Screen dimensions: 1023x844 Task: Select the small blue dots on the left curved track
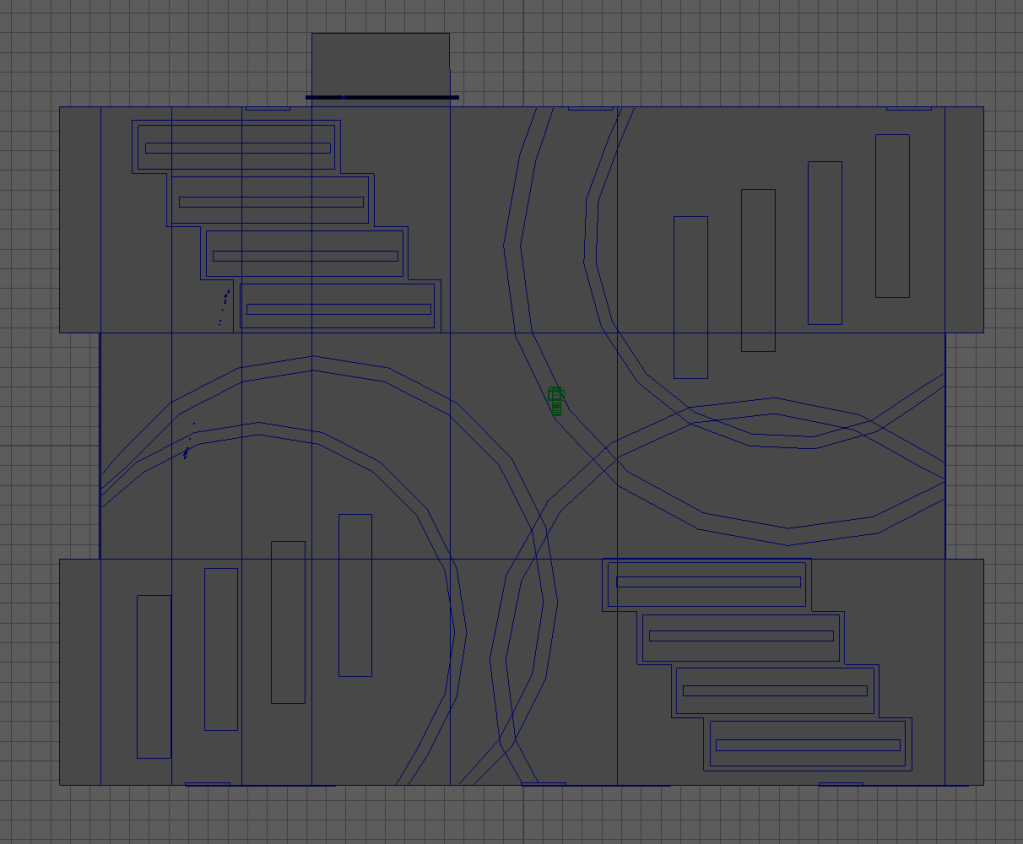[x=188, y=444]
